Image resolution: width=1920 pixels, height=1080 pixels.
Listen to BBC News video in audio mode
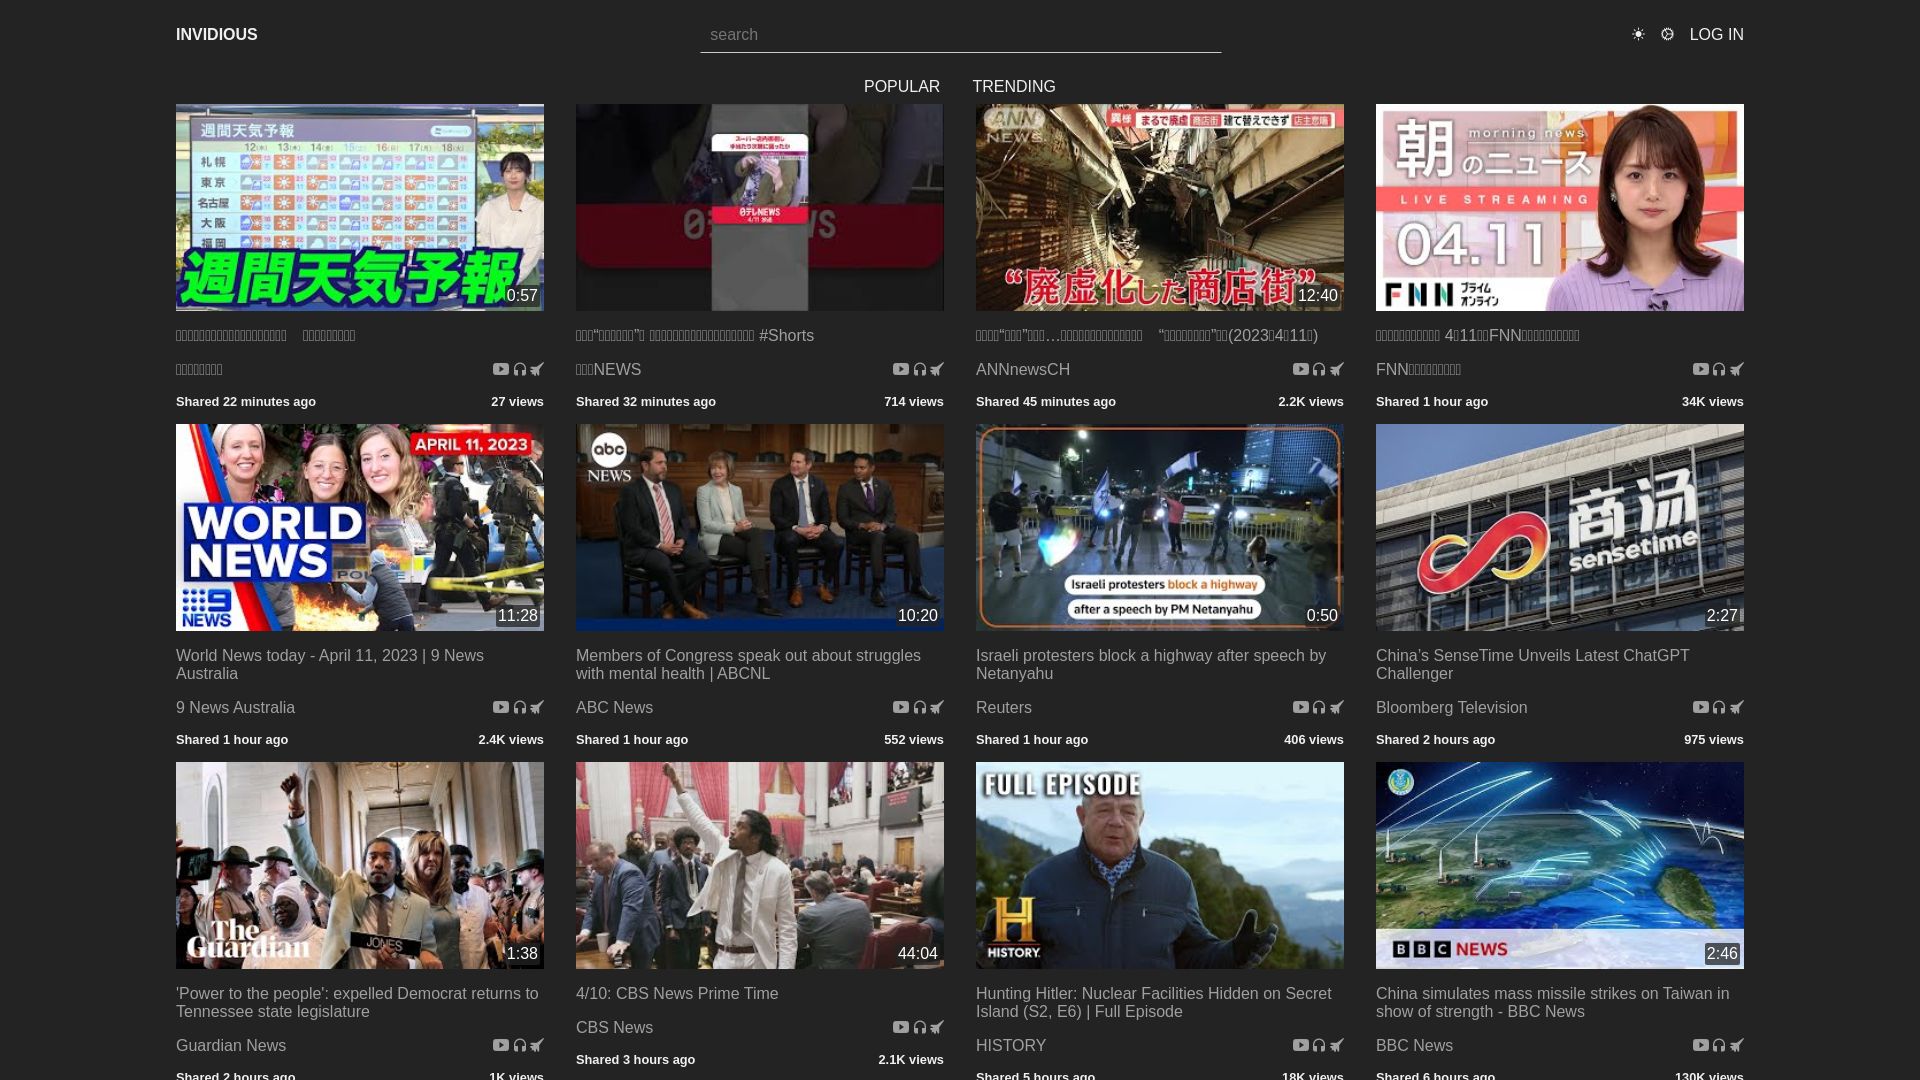pyautogui.click(x=1720, y=1045)
